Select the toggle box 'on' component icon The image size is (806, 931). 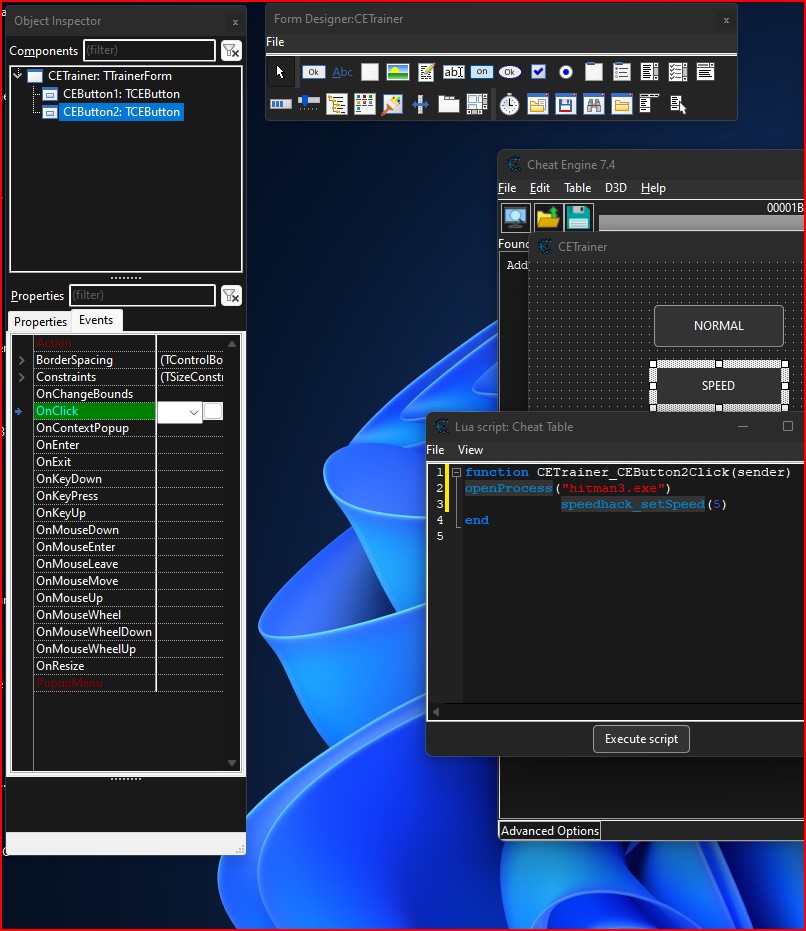tap(482, 72)
